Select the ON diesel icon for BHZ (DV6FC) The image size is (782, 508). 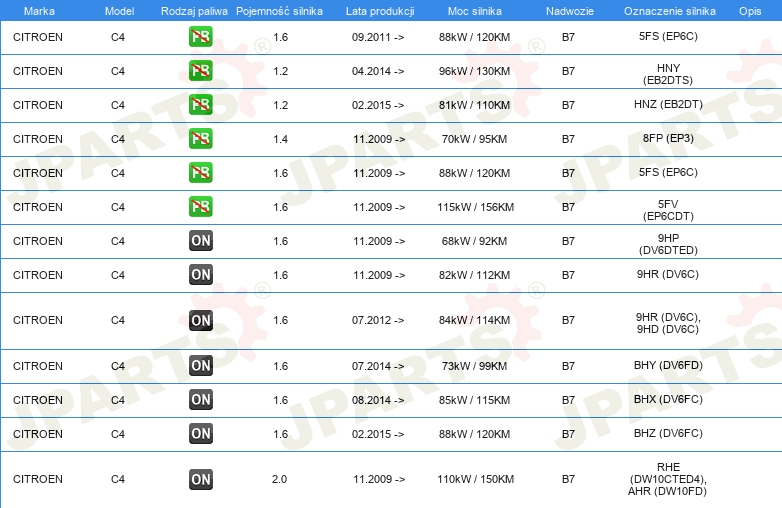point(200,433)
